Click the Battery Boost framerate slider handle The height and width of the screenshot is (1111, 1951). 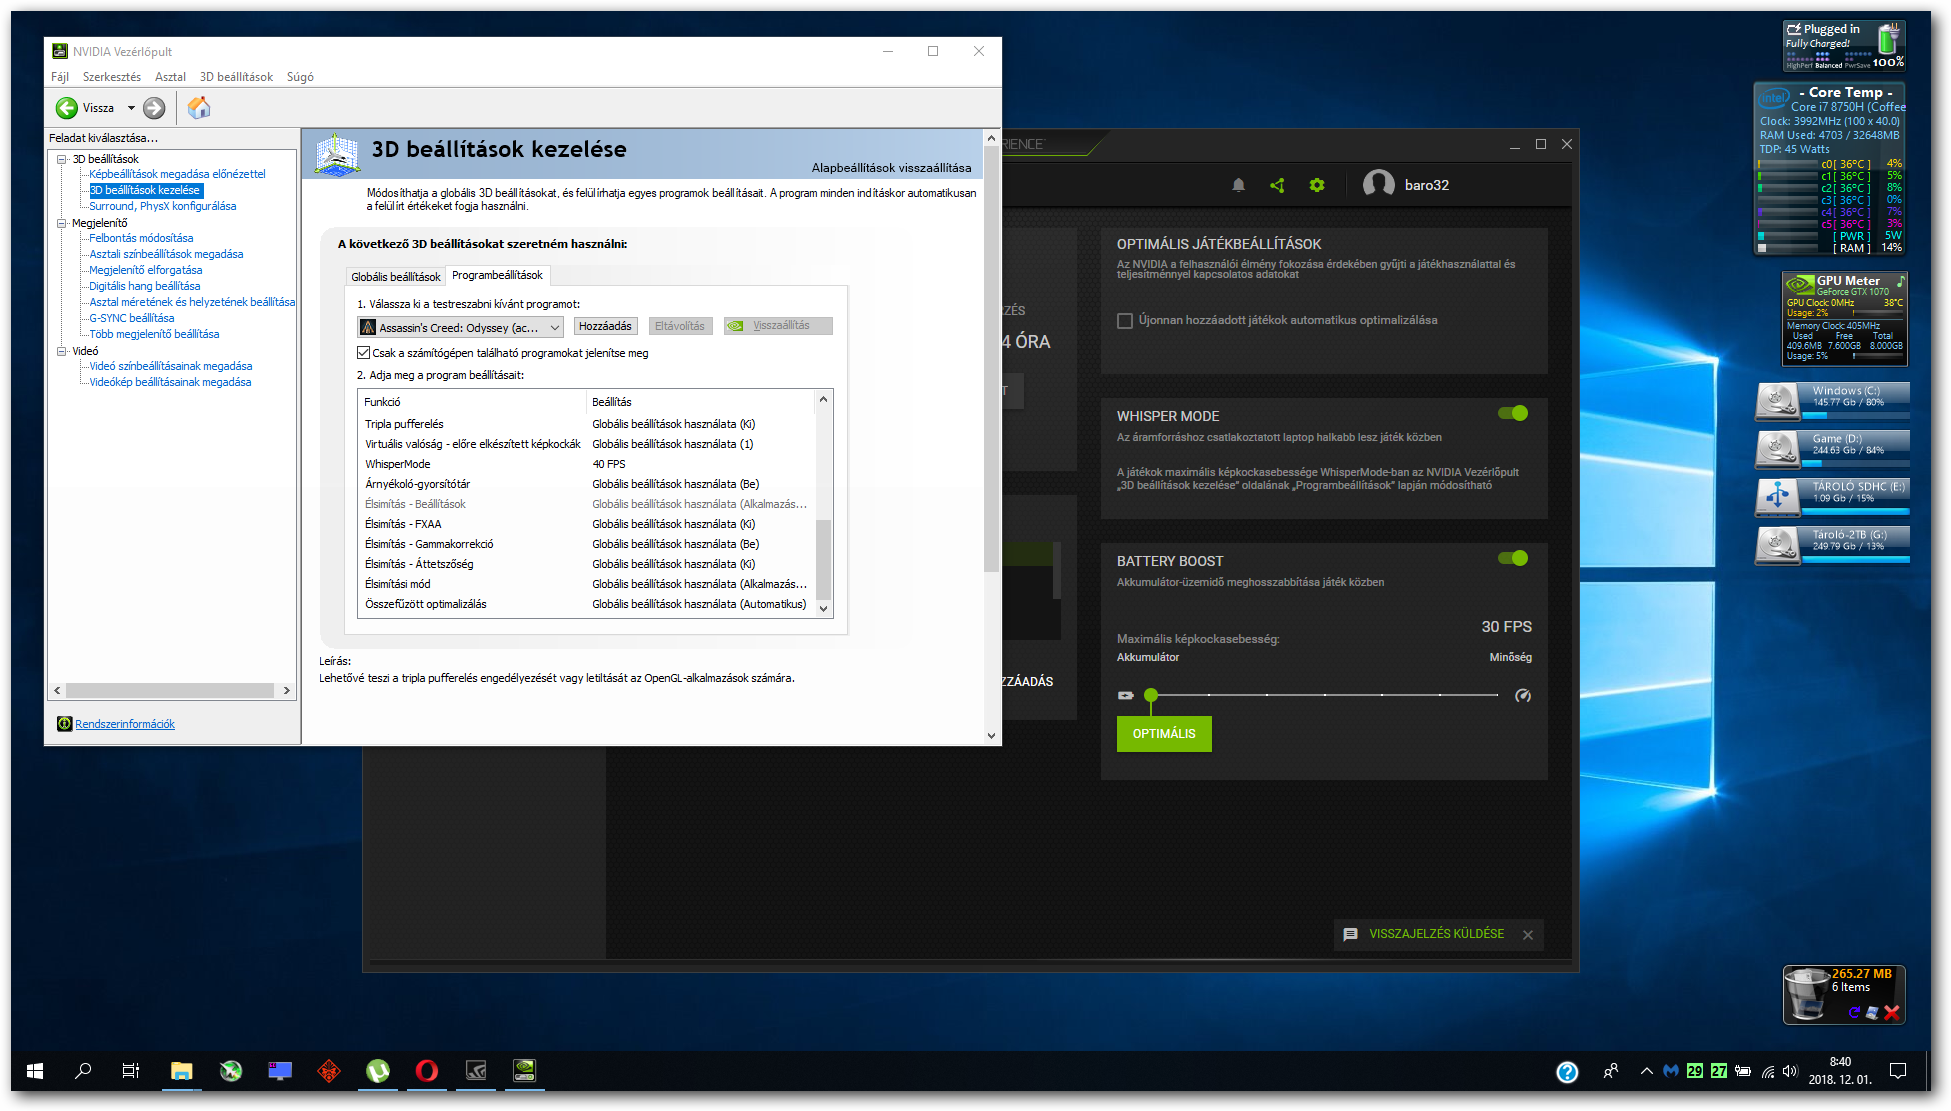1151,695
